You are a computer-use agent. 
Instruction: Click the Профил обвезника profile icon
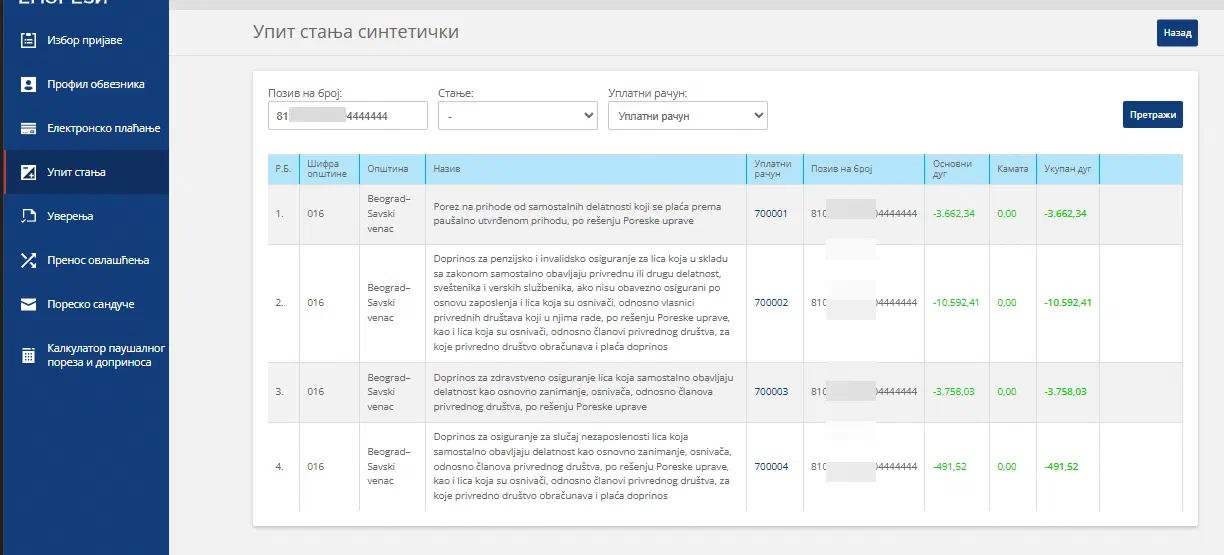[28, 85]
